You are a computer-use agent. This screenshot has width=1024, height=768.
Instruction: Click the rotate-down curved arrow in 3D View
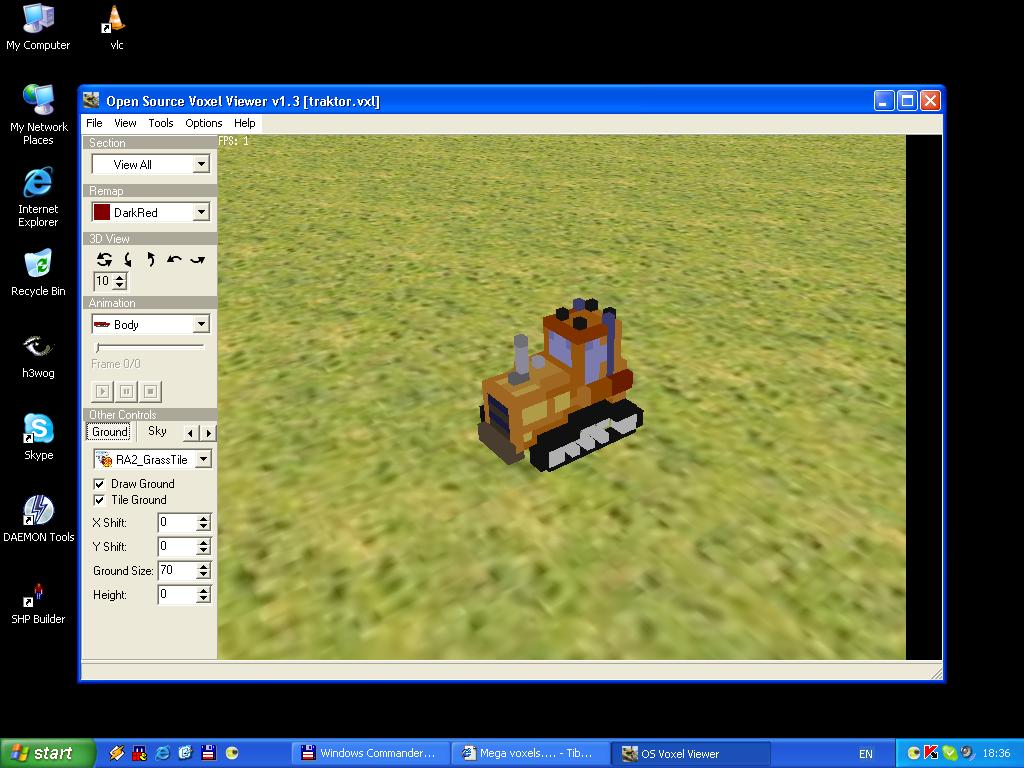point(128,259)
